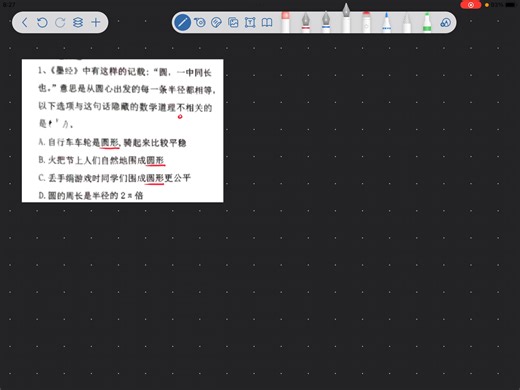Undo the last stroke

(42, 22)
